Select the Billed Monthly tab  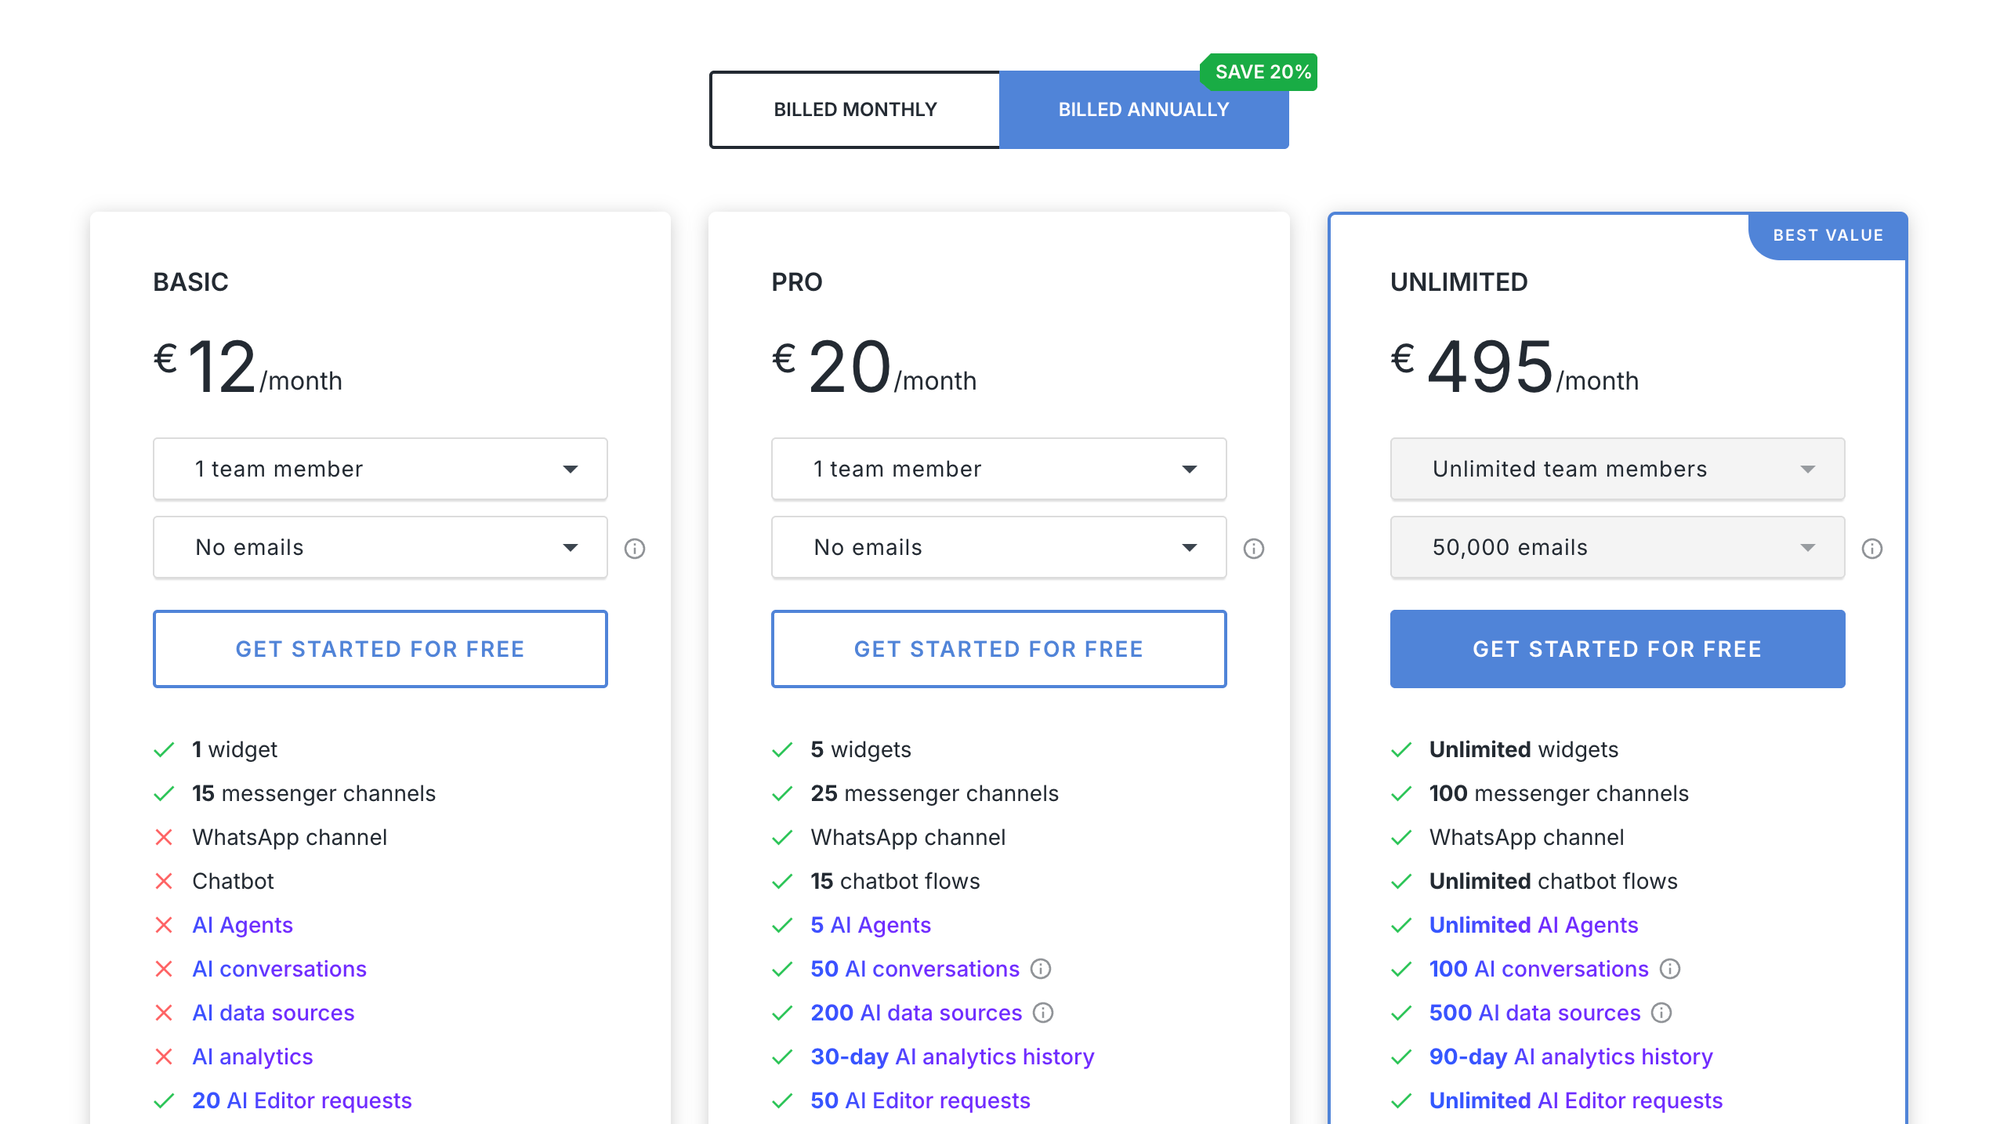coord(855,109)
